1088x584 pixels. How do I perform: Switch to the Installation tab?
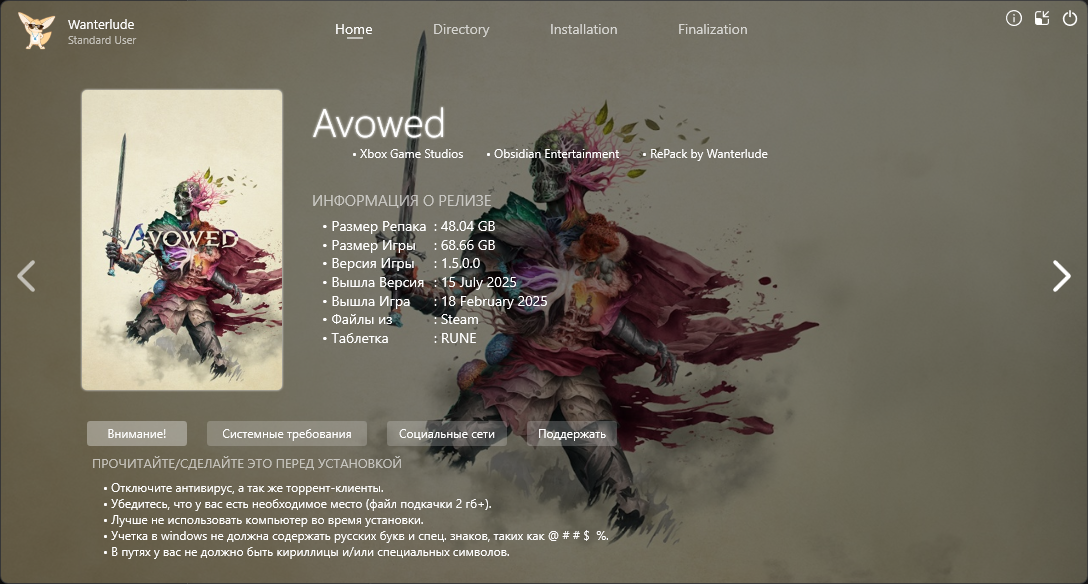point(584,29)
